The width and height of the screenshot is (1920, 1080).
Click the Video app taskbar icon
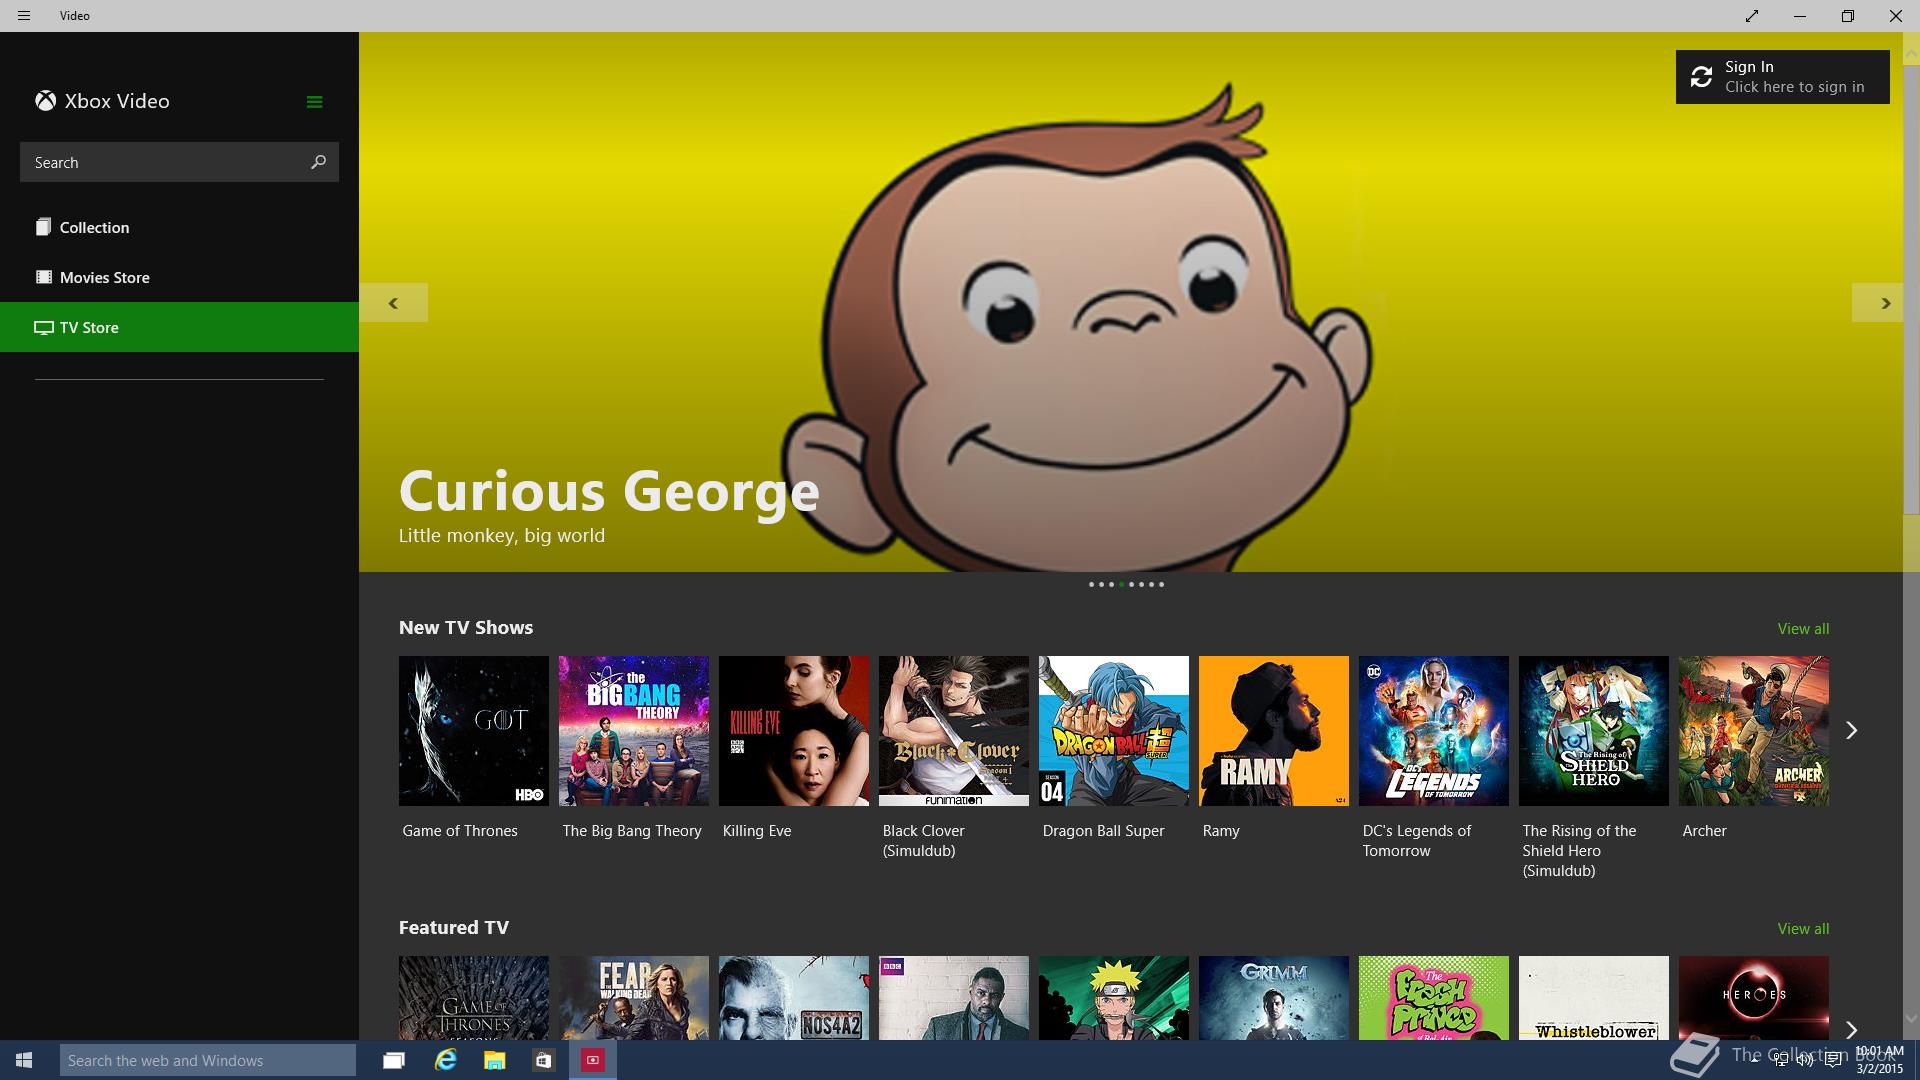point(593,1060)
